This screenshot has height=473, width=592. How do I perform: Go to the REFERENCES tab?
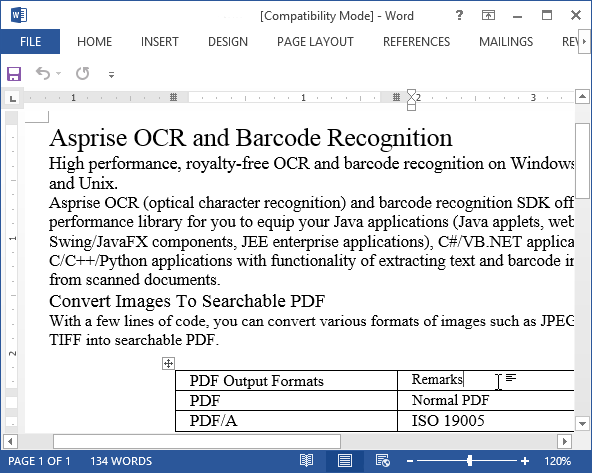416,42
